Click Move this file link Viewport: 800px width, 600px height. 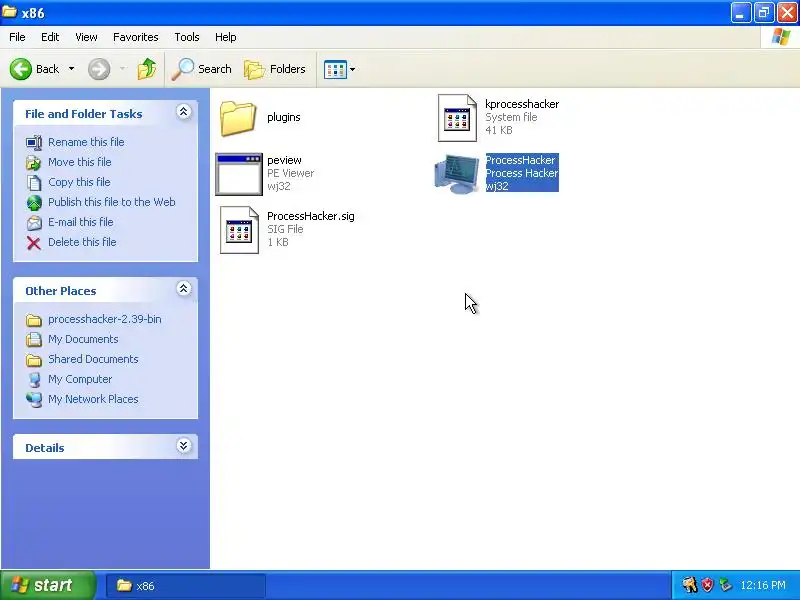point(80,162)
